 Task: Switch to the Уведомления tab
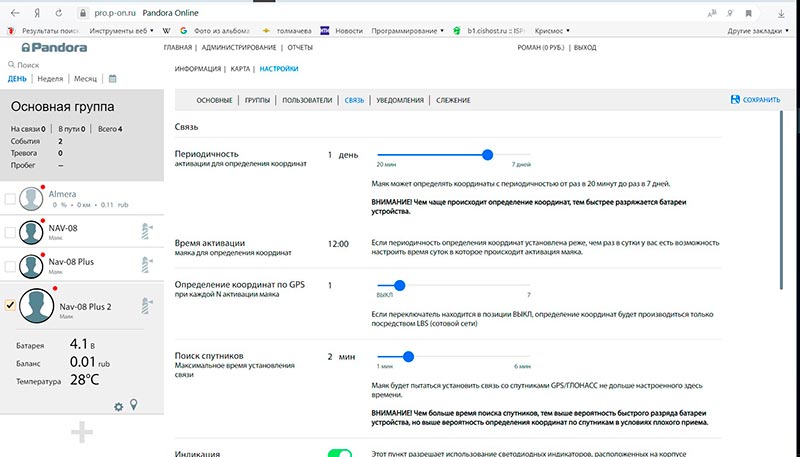click(x=400, y=100)
